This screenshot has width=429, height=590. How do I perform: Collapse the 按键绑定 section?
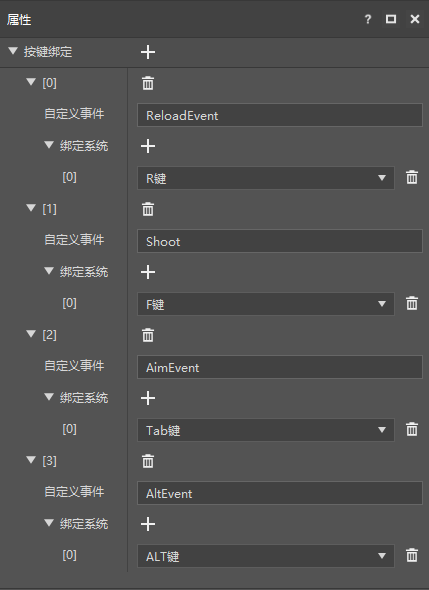[x=13, y=51]
